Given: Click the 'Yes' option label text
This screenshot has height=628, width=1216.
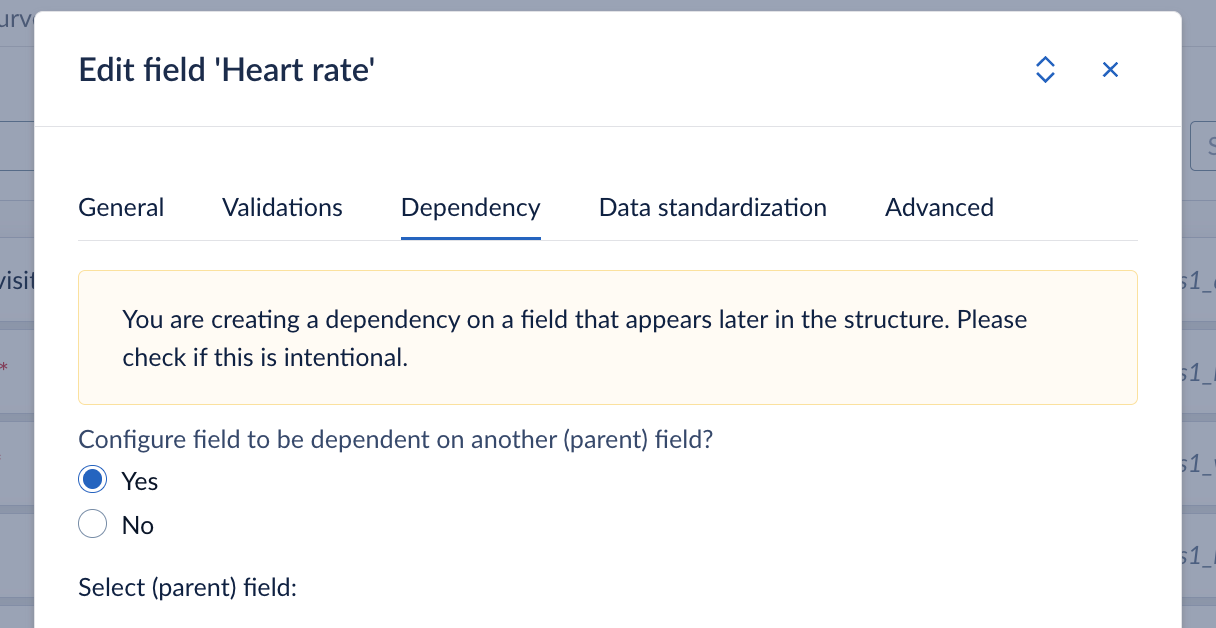Looking at the screenshot, I should tap(140, 481).
